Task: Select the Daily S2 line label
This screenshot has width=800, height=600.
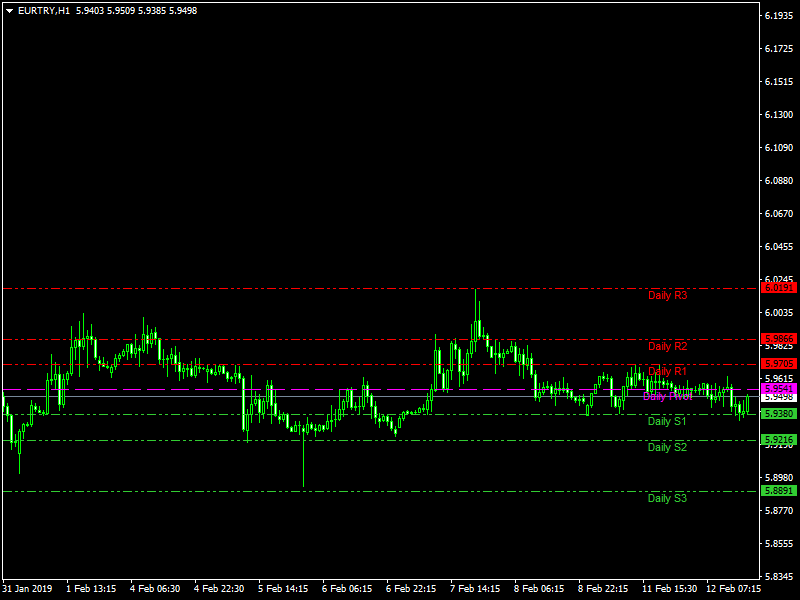Action: pyautogui.click(x=667, y=447)
